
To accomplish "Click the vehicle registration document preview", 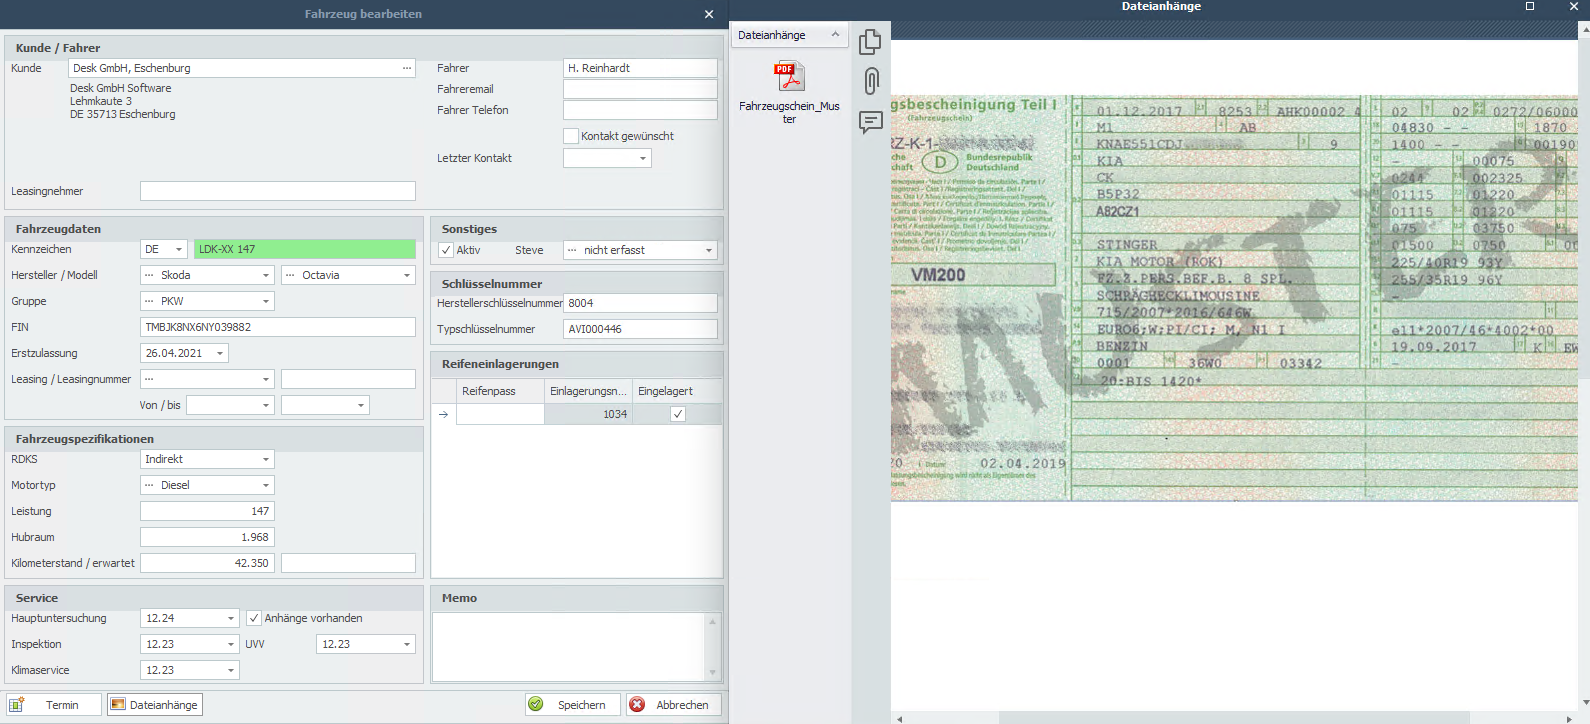I will pyautogui.click(x=1234, y=298).
